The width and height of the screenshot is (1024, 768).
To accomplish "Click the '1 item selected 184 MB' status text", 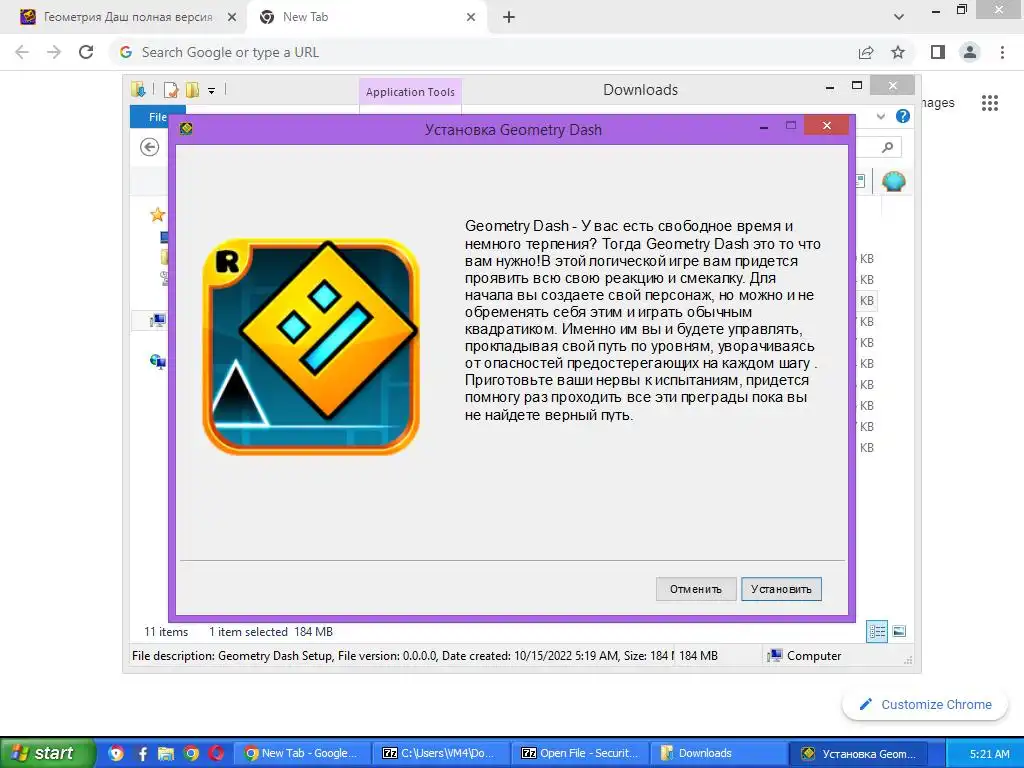I will click(271, 632).
